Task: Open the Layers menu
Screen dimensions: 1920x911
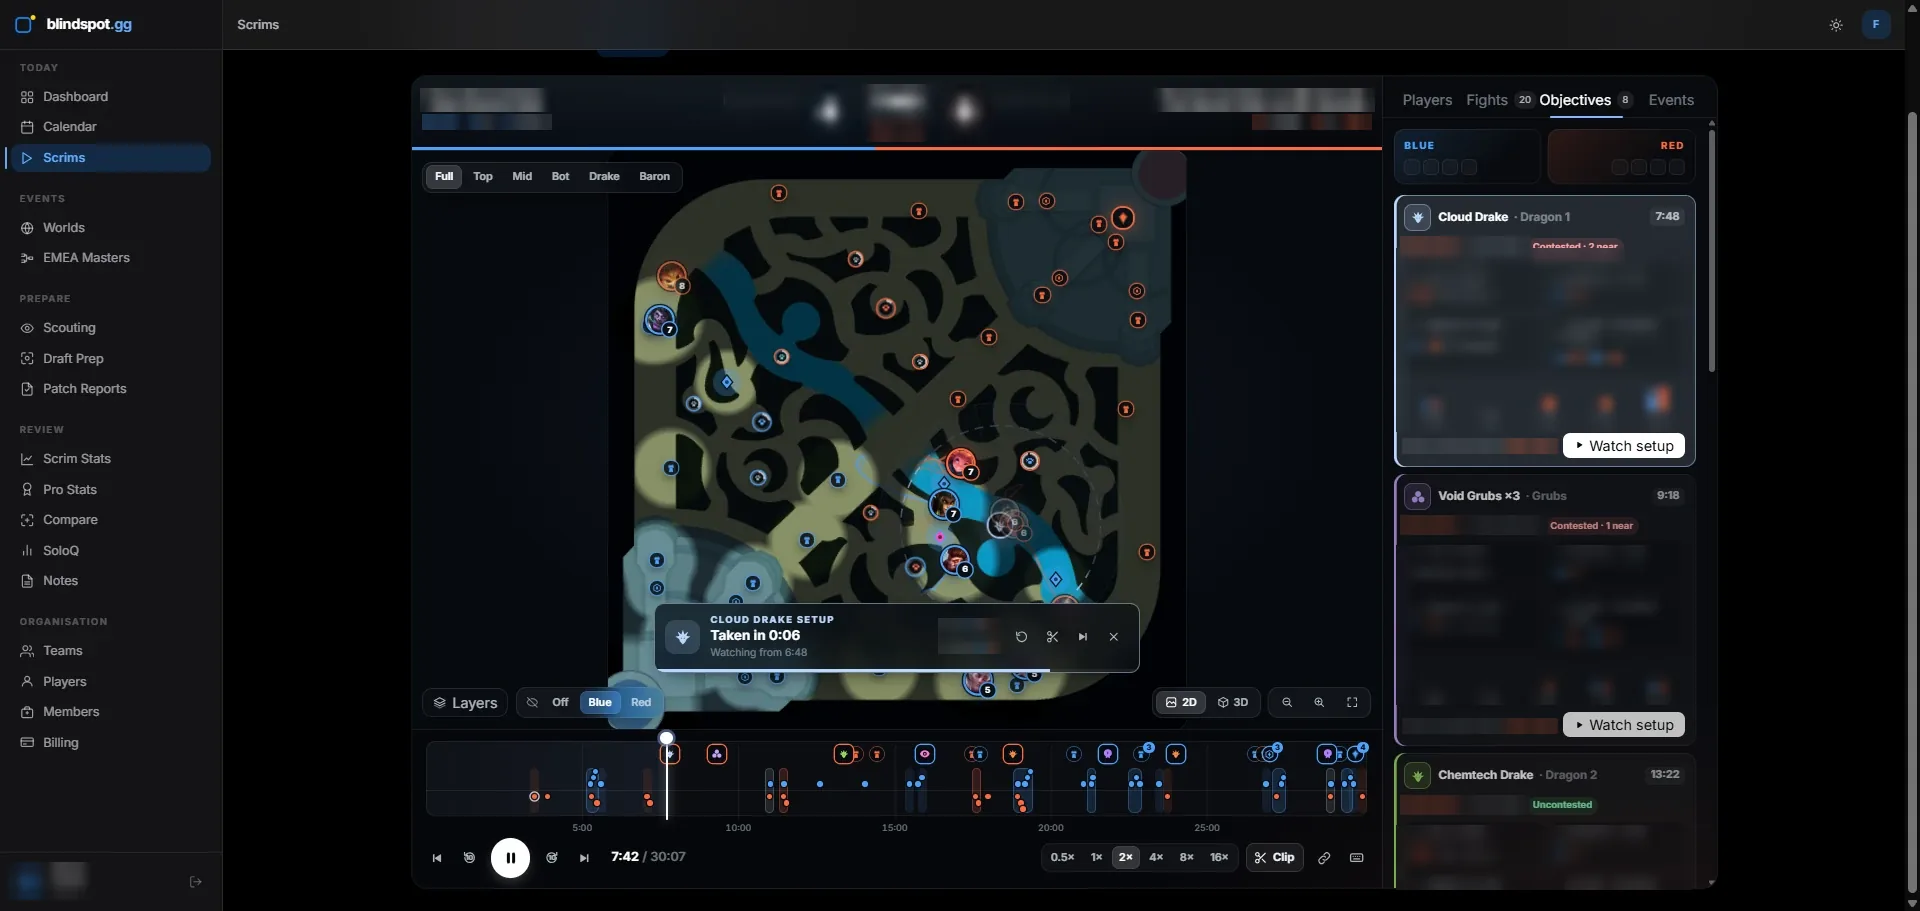Action: (465, 703)
